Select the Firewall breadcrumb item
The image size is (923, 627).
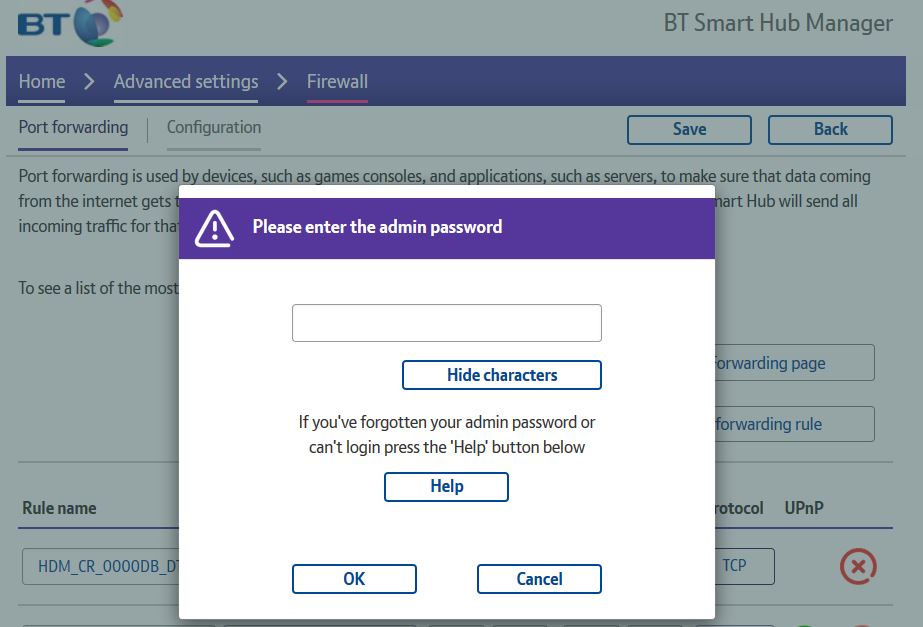tap(337, 82)
